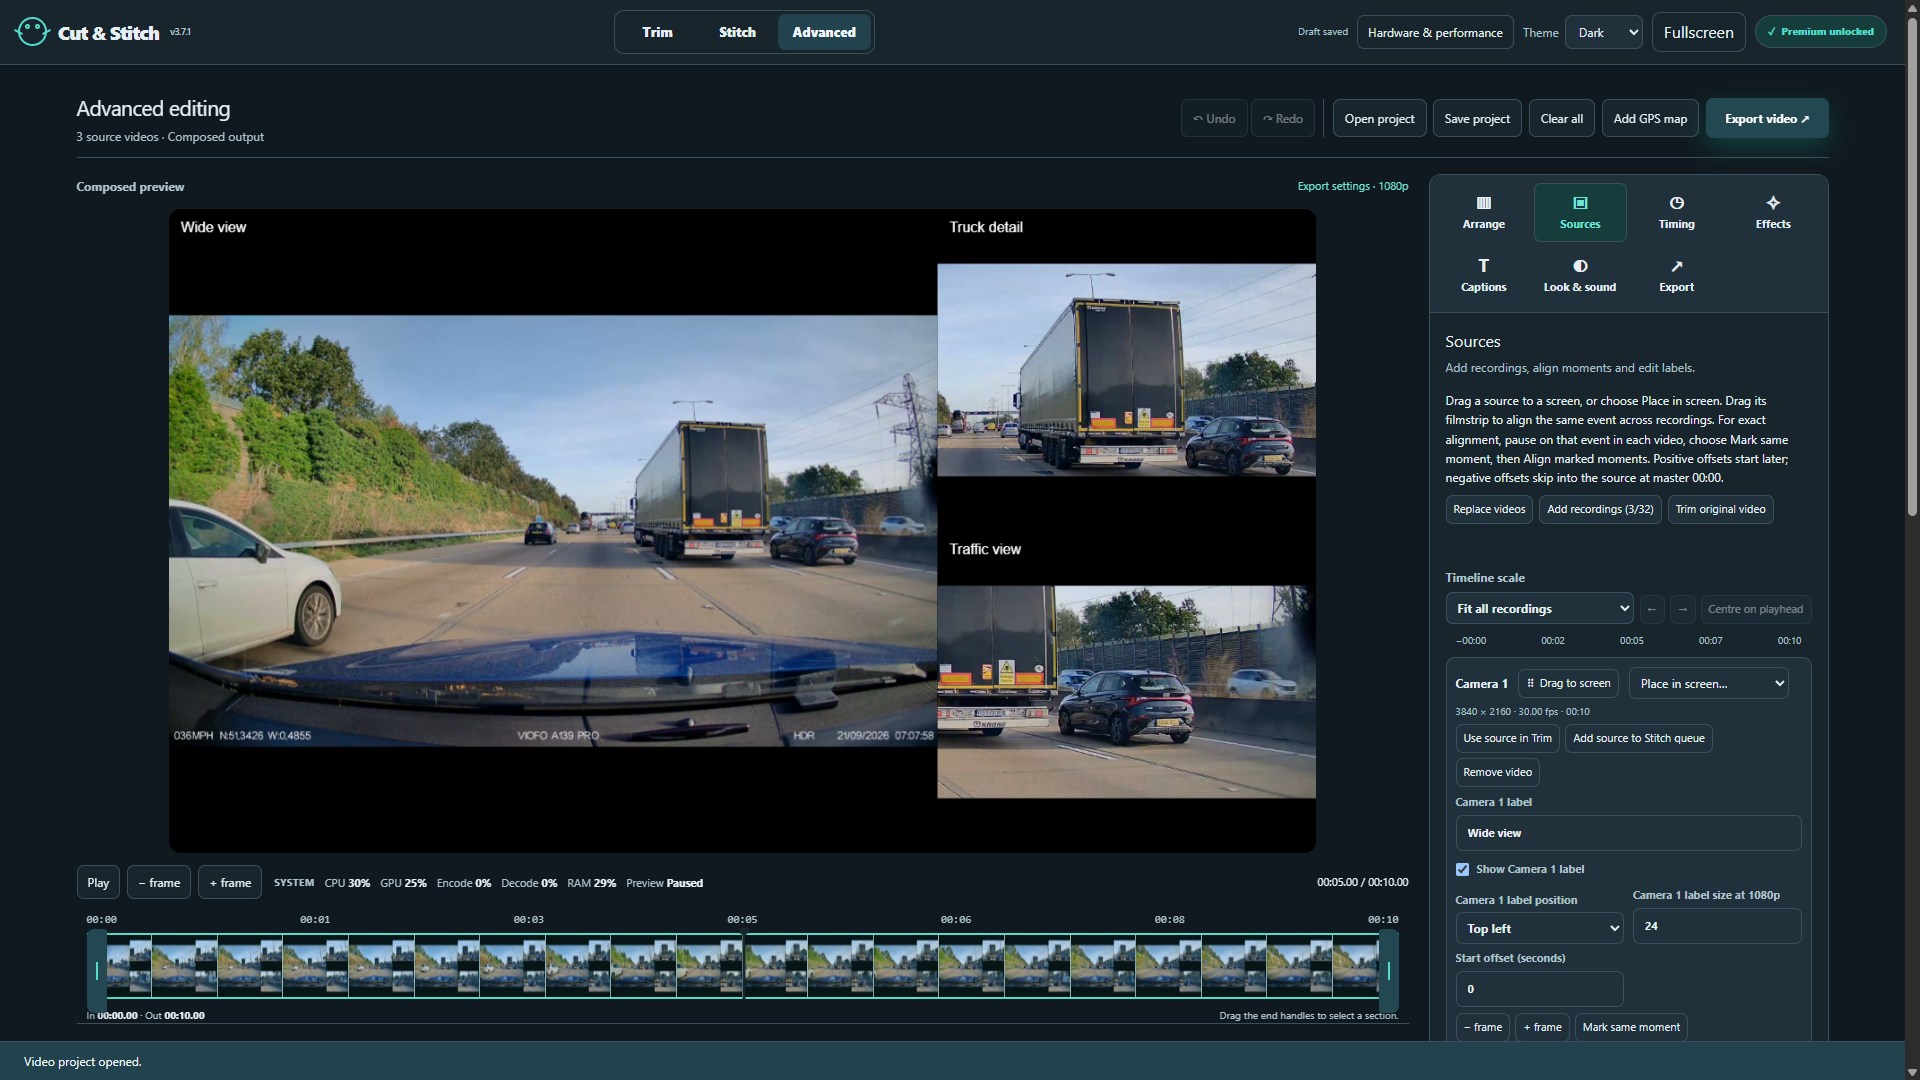Open the Captions panel icon
Image resolution: width=1920 pixels, height=1080 pixels.
click(1483, 275)
